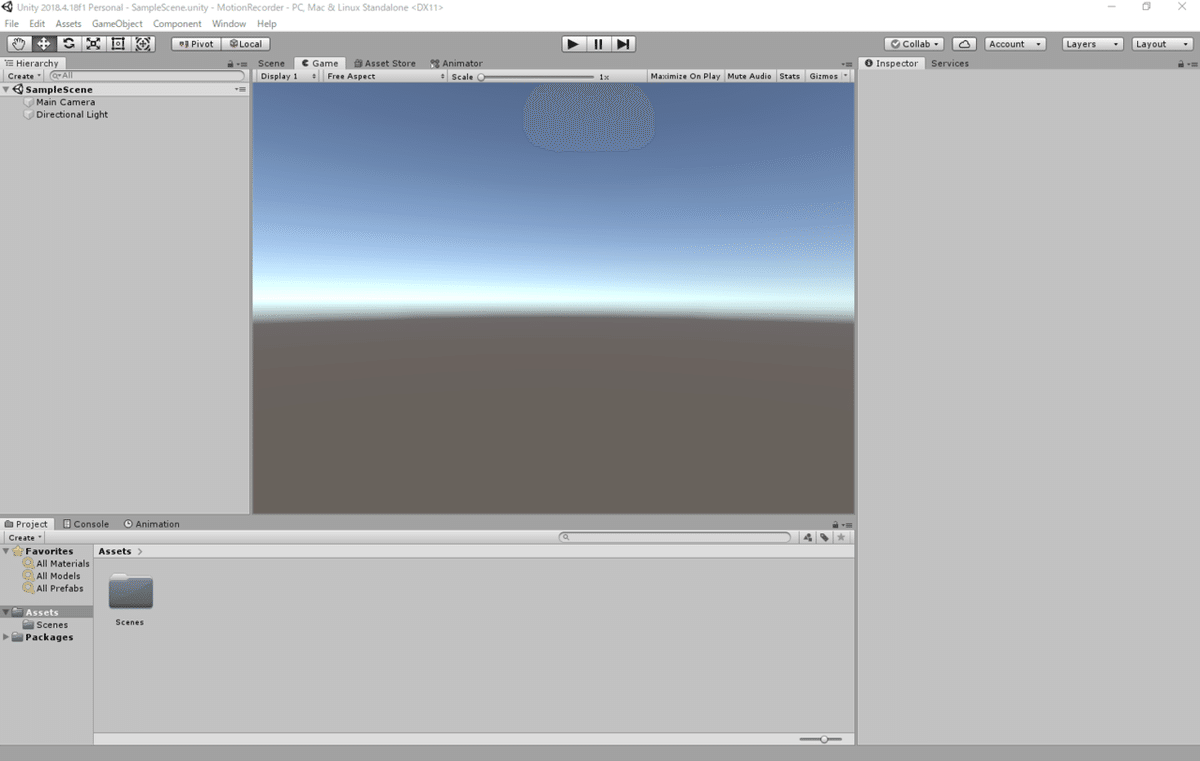Select the Rect Transform tool

pyautogui.click(x=118, y=43)
